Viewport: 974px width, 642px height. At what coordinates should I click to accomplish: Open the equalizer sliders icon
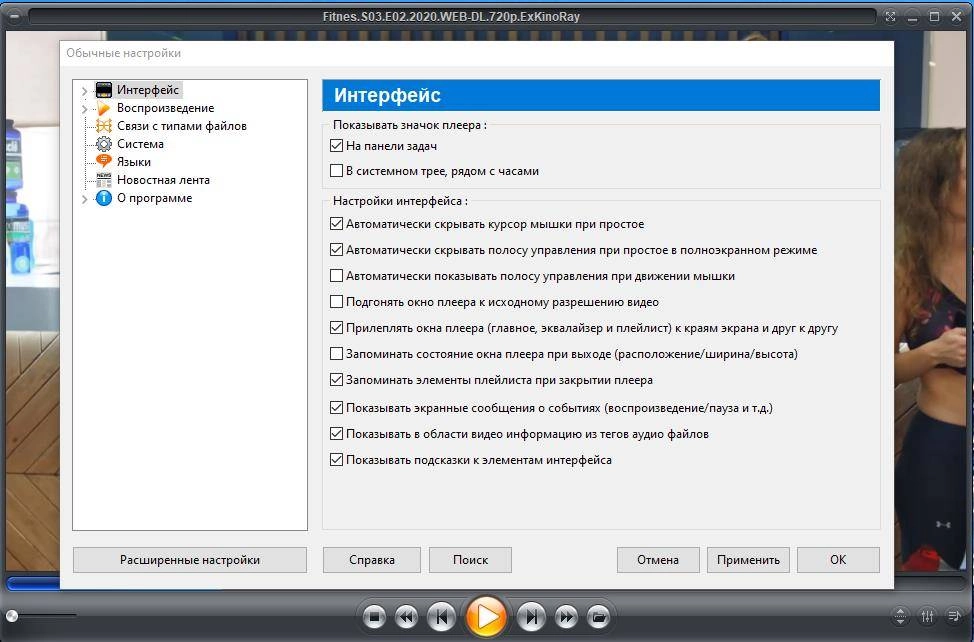(x=927, y=616)
